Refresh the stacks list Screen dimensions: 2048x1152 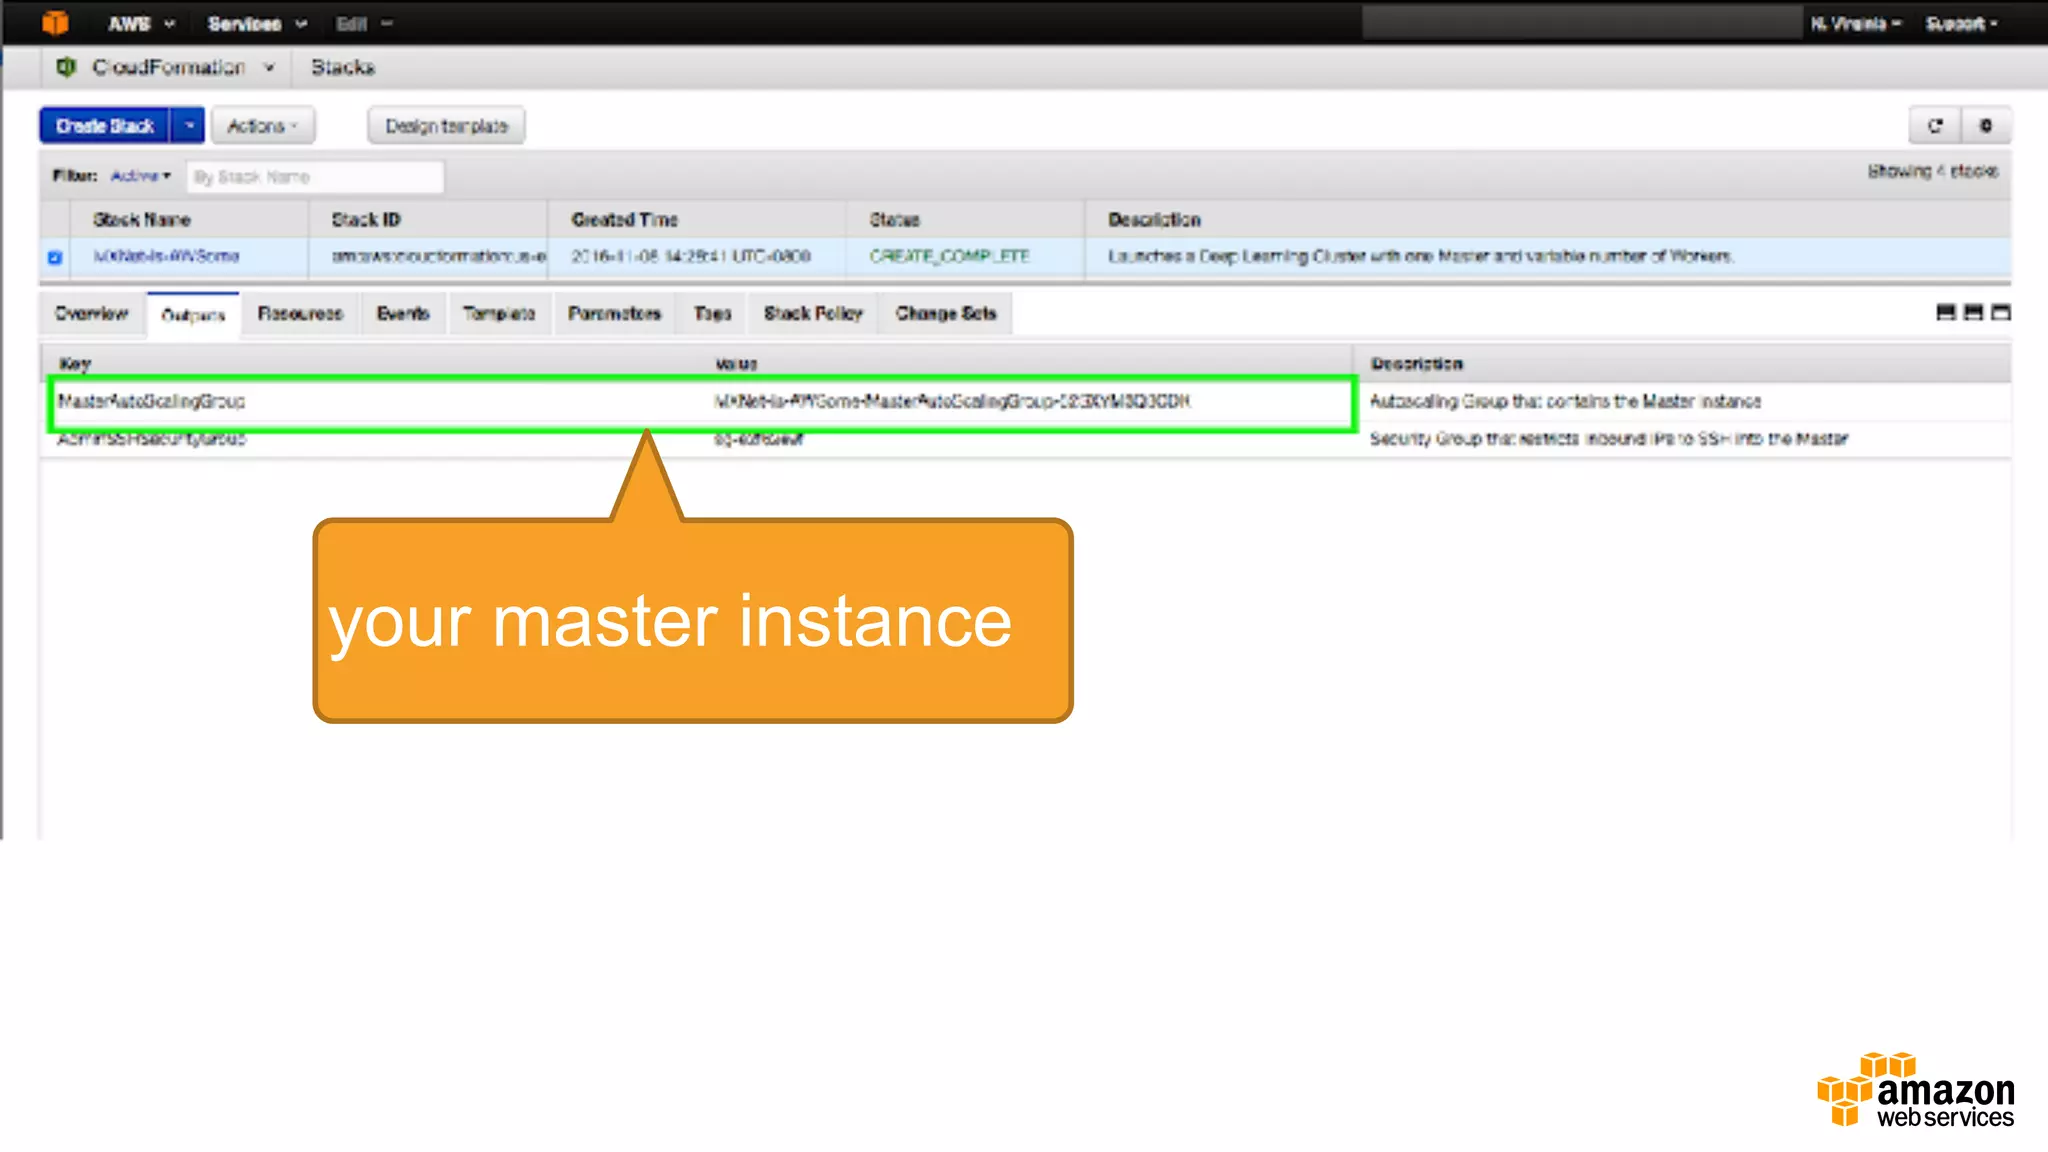(1935, 126)
